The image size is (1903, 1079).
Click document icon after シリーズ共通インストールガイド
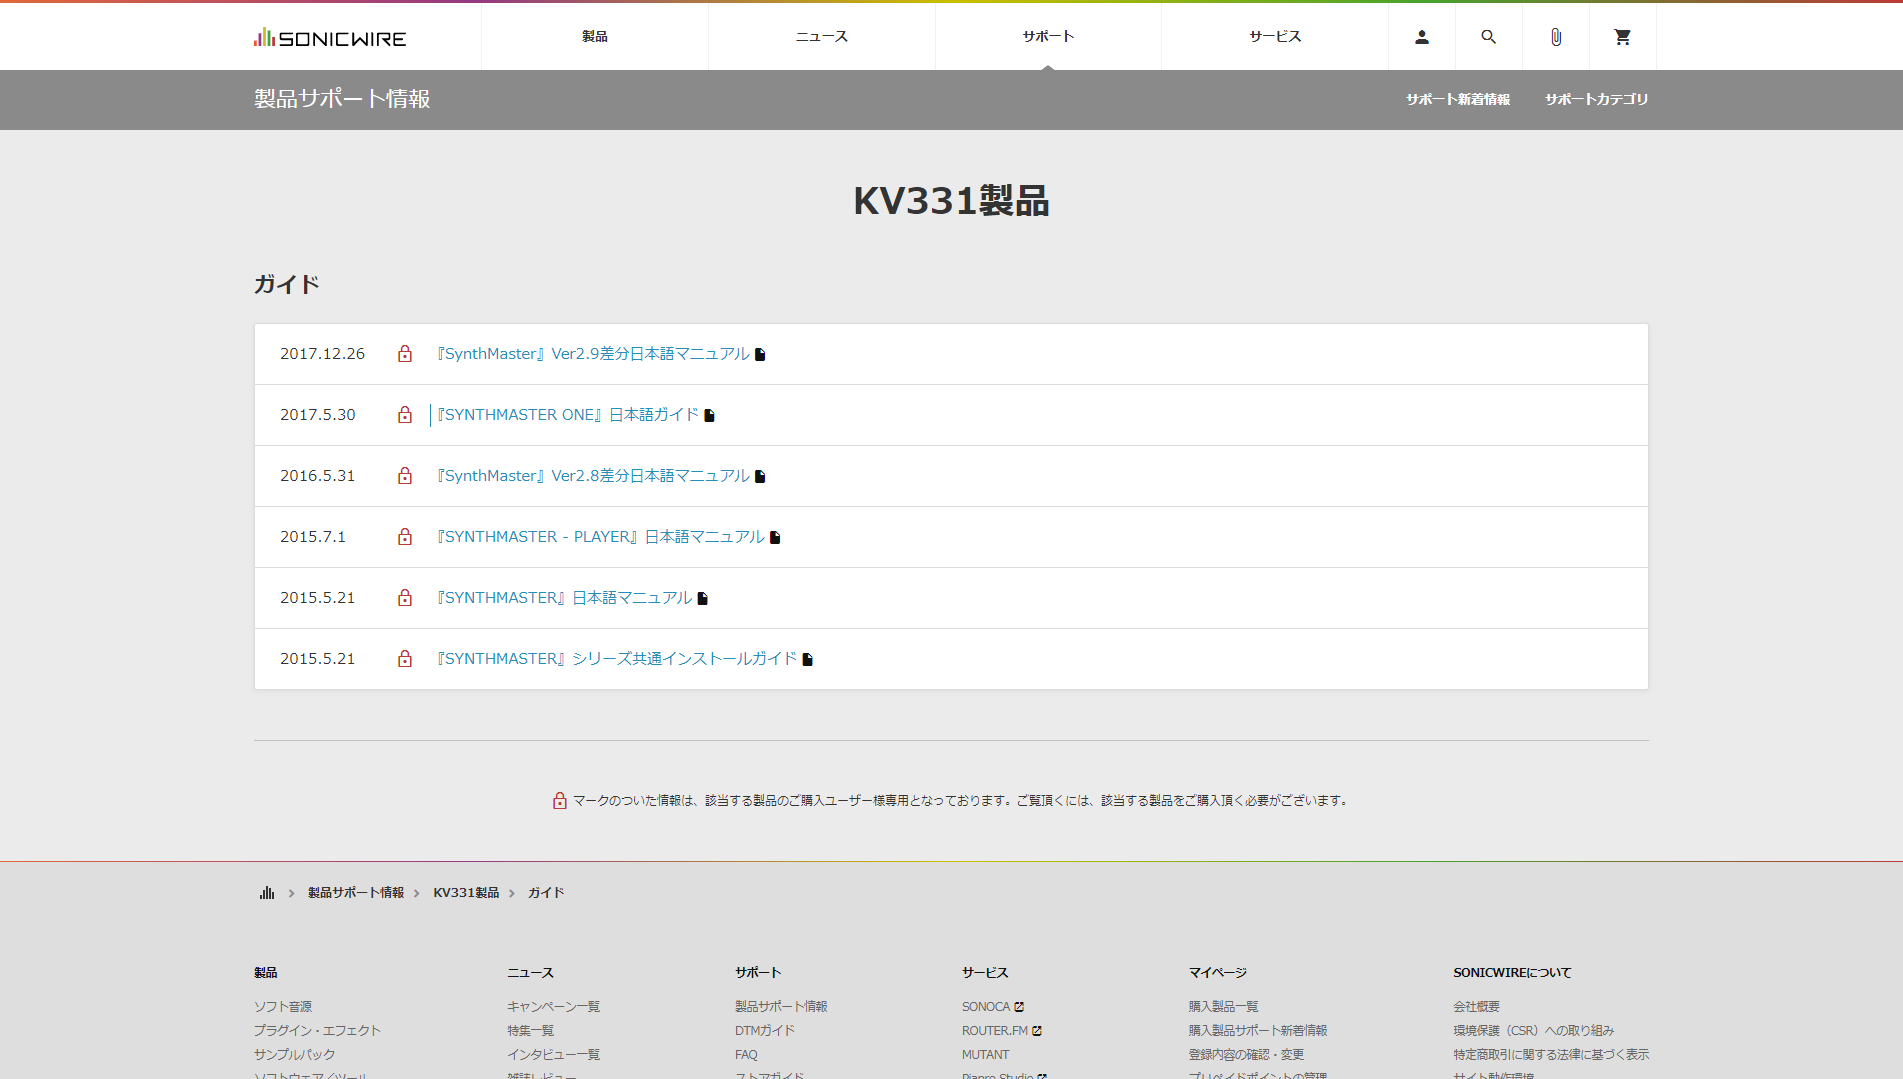click(x=807, y=659)
